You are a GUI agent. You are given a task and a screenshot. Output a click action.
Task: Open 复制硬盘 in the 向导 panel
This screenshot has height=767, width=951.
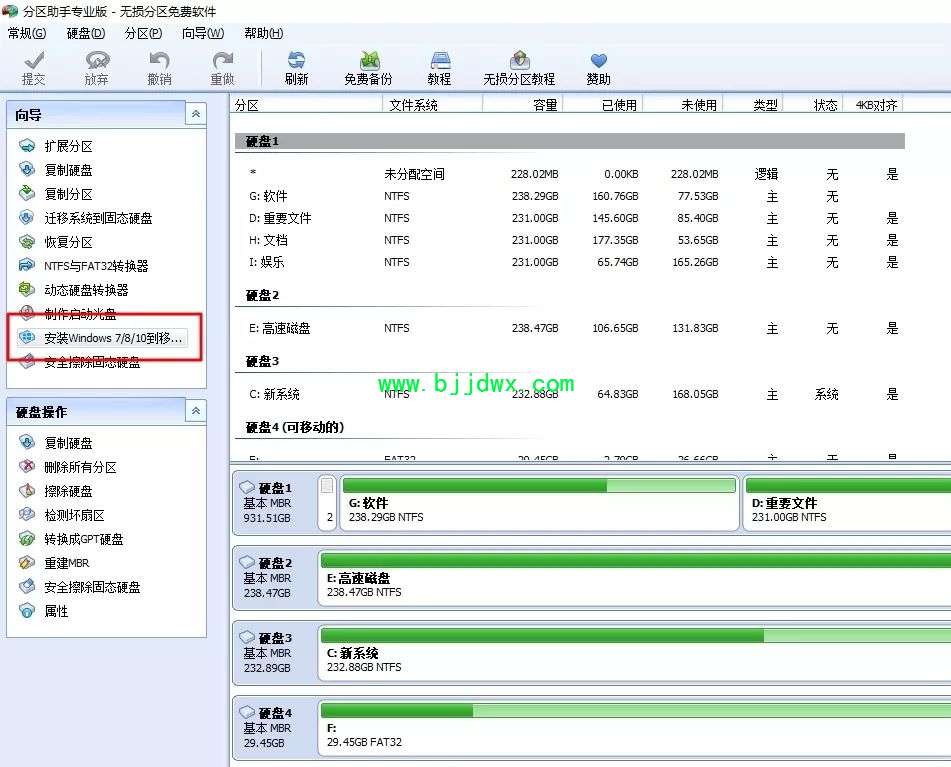tap(56, 170)
